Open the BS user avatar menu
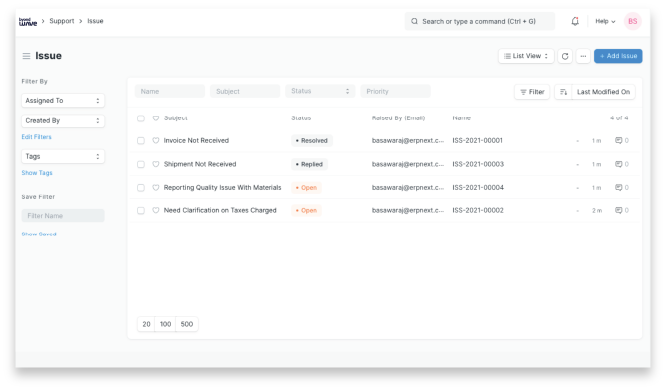 click(632, 21)
